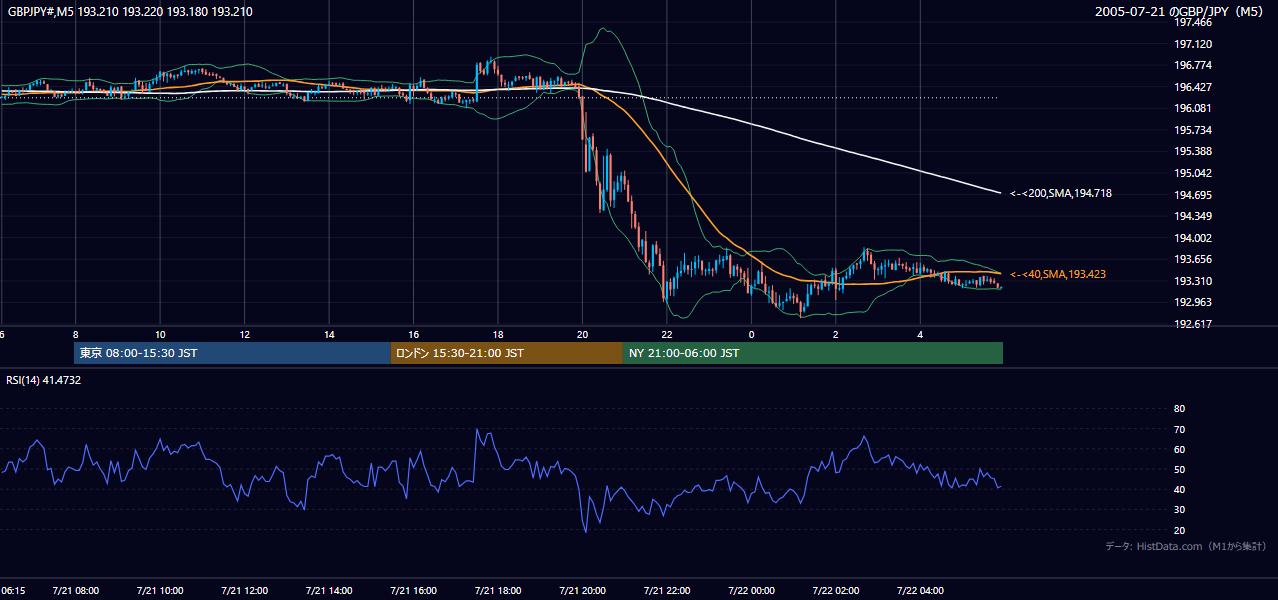Click price axis value 193.656
1278x600 pixels.
1193,259
